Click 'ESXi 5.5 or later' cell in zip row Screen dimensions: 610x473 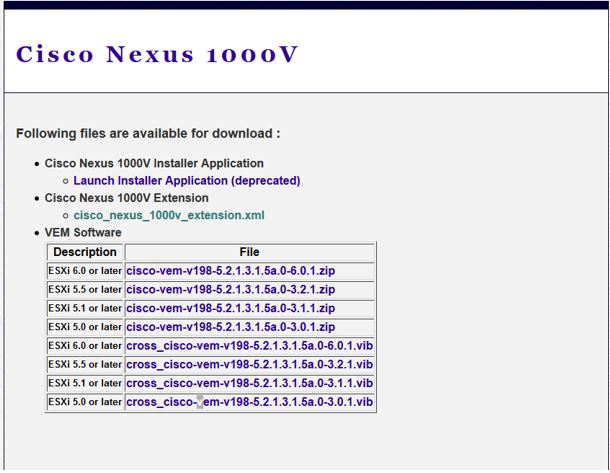[x=85, y=289]
